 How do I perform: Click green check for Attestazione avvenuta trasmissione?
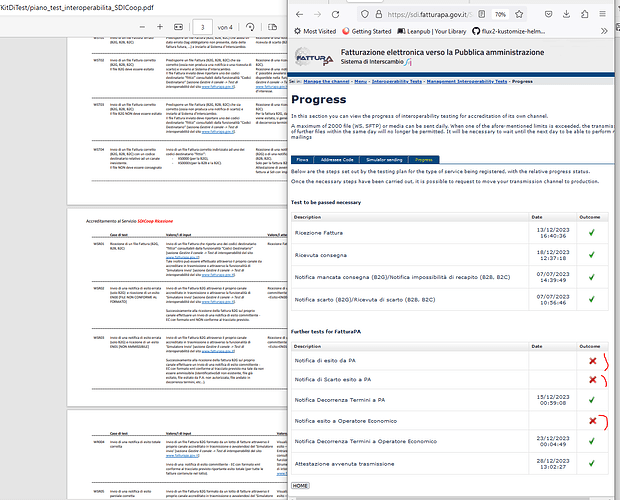[x=592, y=463]
